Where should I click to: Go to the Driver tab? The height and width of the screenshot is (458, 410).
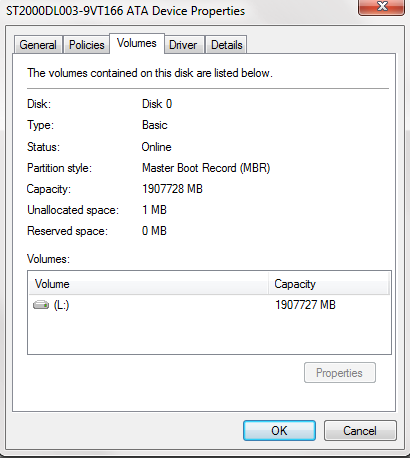[x=183, y=45]
